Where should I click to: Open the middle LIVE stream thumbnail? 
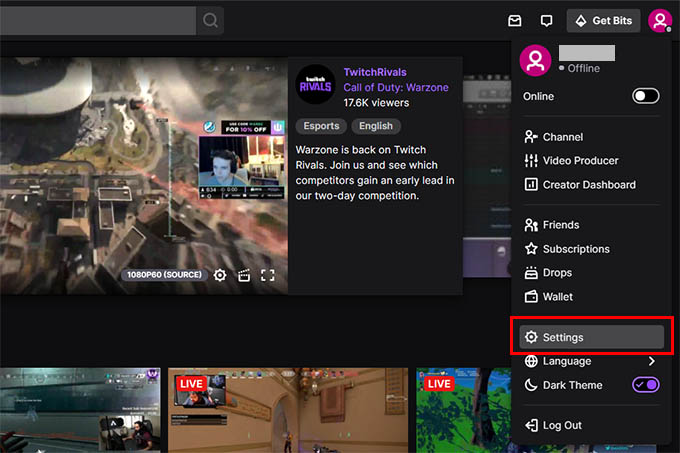(288, 410)
